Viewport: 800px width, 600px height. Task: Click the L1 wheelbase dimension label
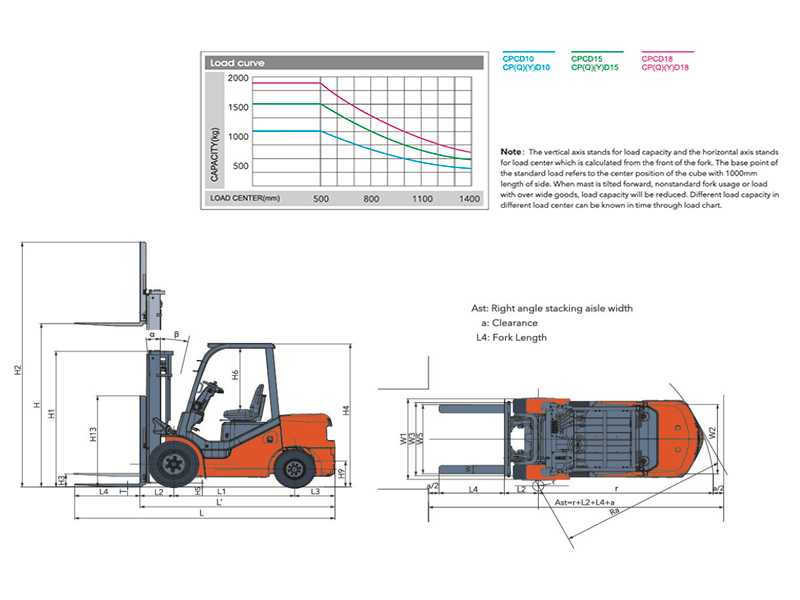[221, 492]
